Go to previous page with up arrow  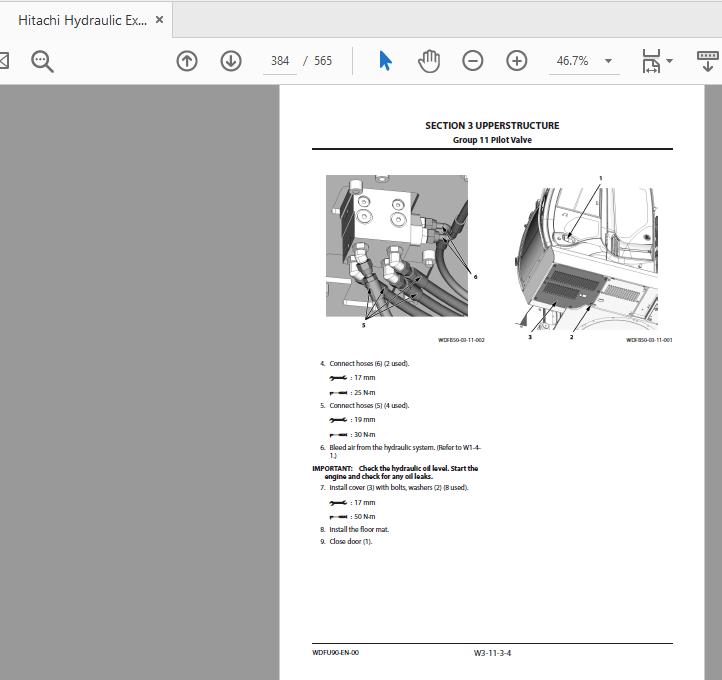pyautogui.click(x=186, y=61)
